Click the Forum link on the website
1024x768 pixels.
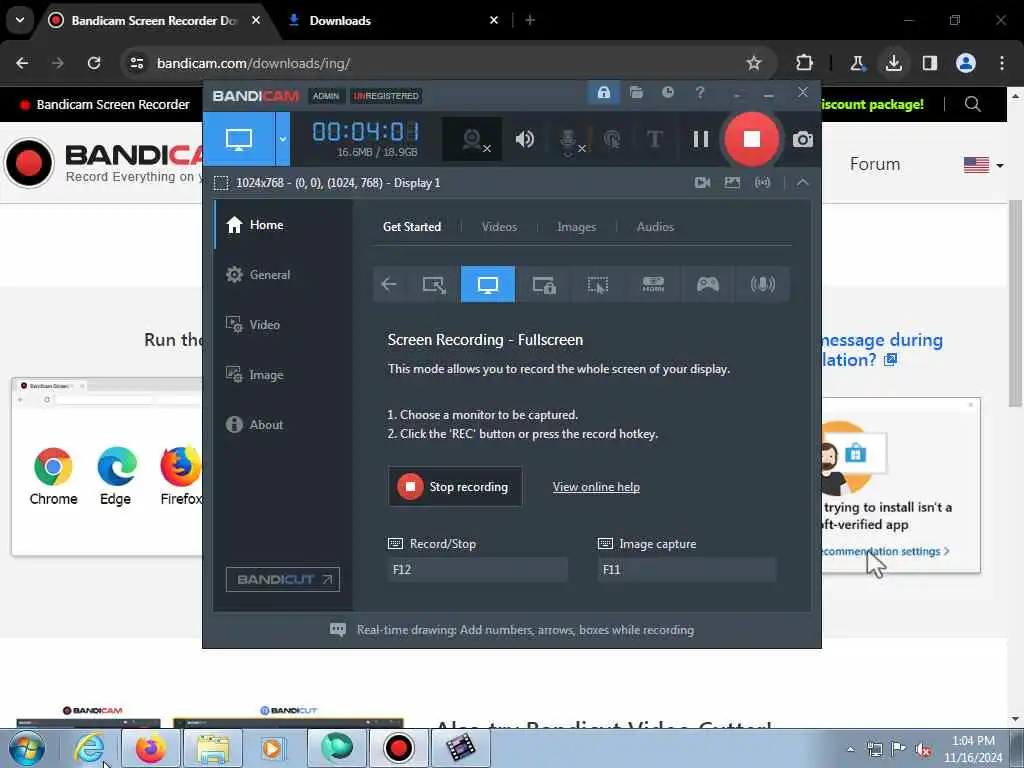[874, 164]
